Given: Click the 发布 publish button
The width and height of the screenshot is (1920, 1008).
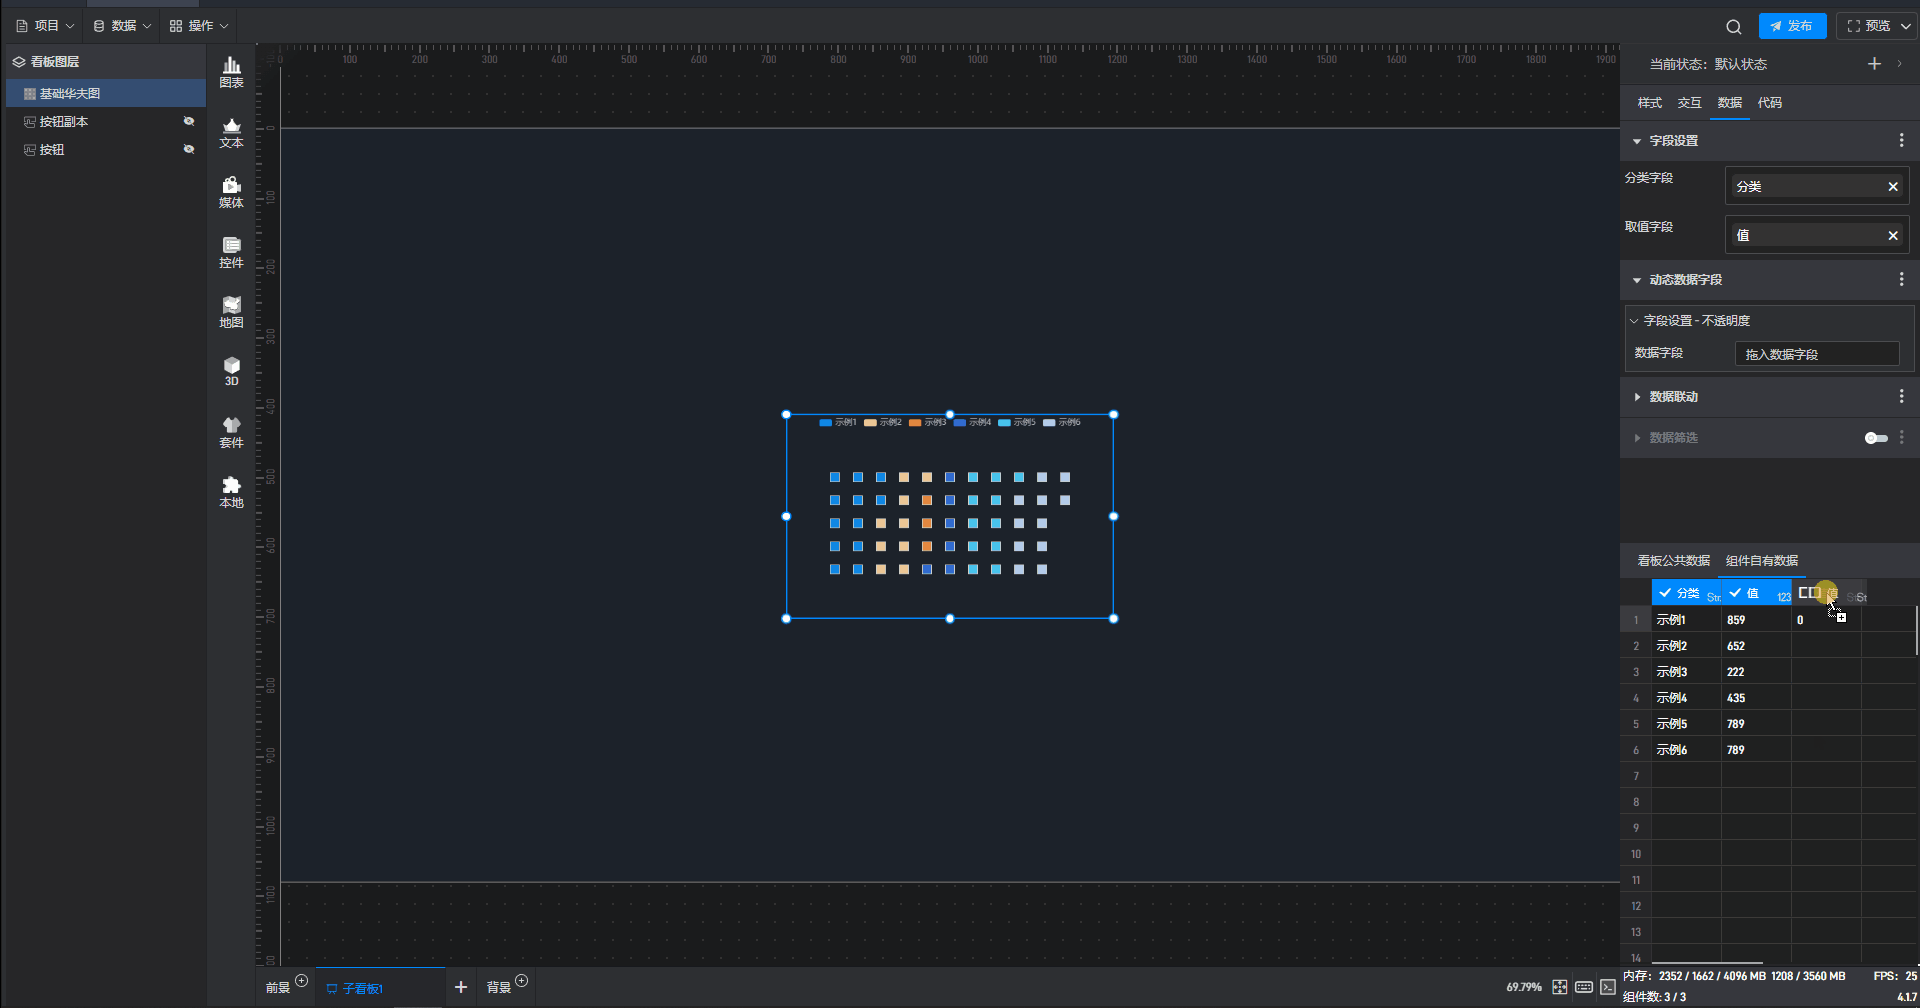Looking at the screenshot, I should click(x=1792, y=26).
